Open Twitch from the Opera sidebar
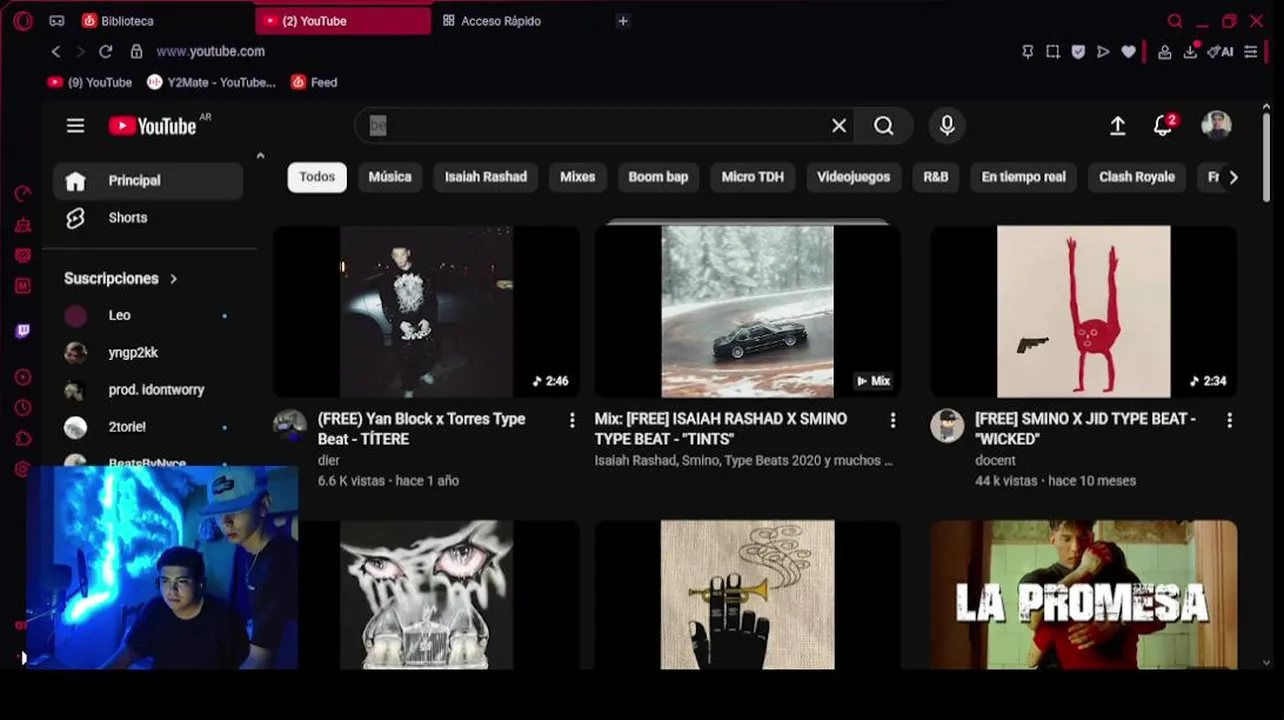 (23, 330)
